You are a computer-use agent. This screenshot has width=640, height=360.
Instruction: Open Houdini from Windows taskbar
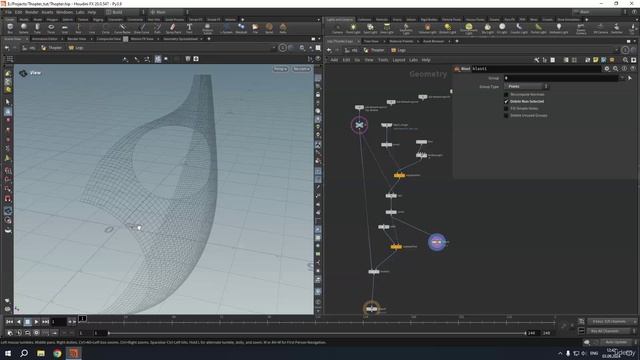point(74,353)
